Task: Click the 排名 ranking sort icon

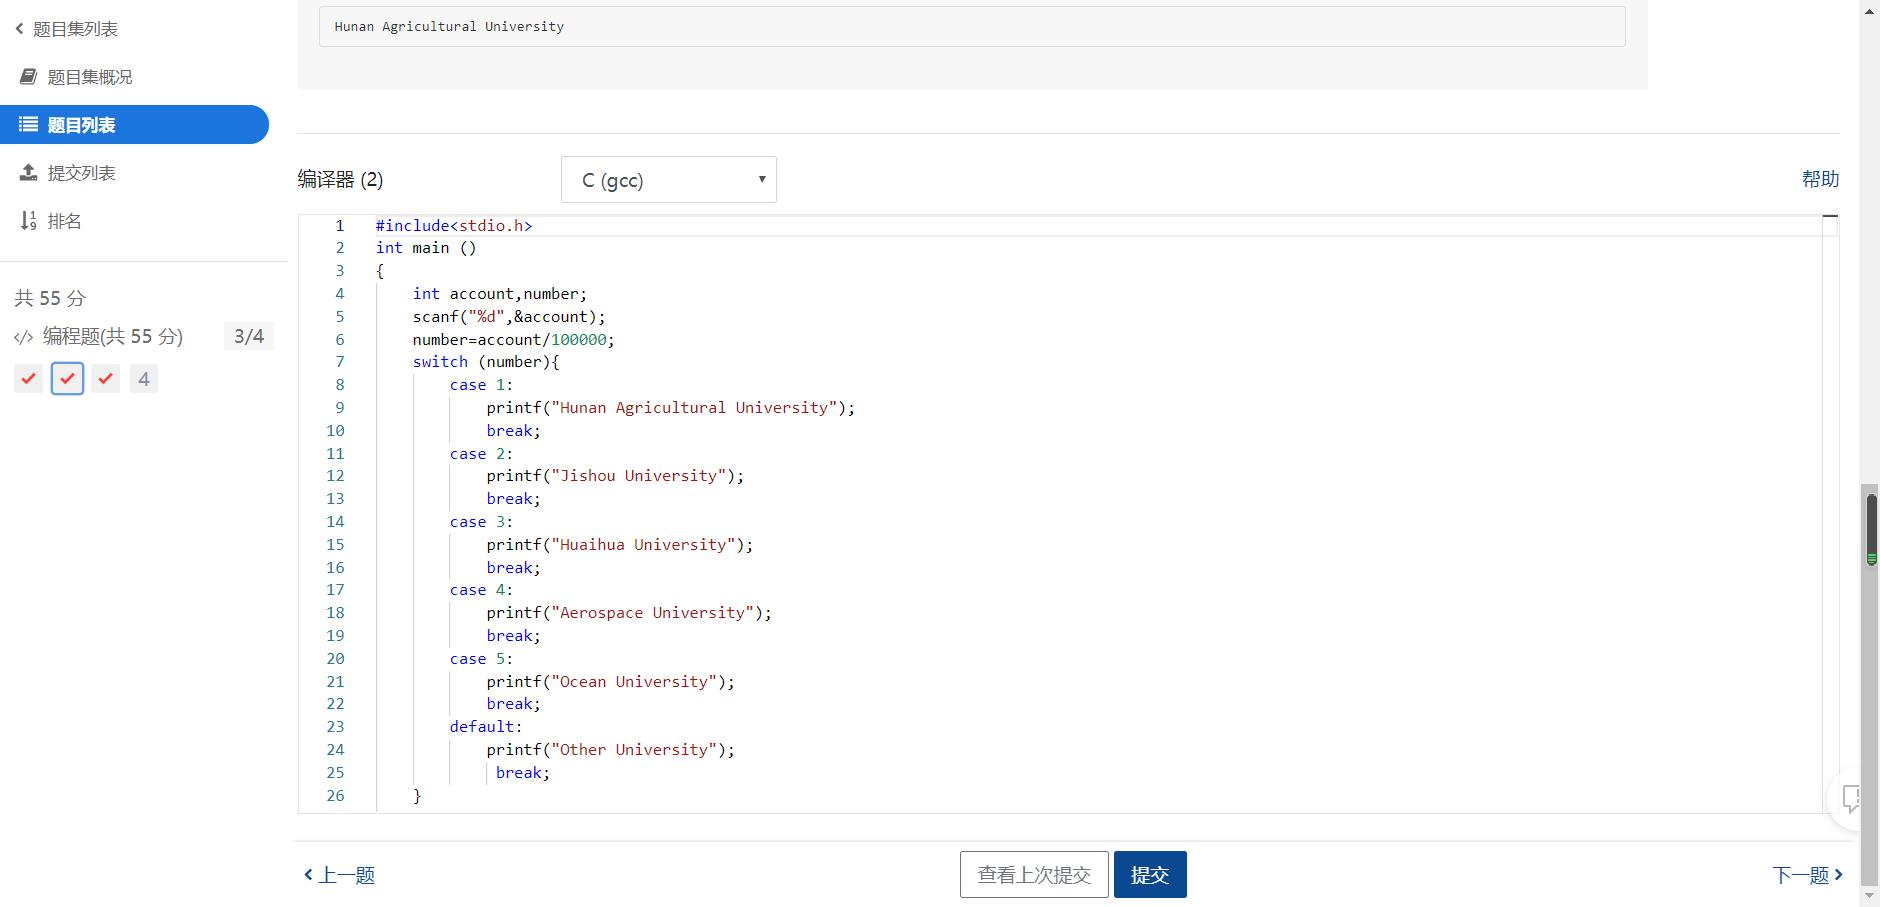Action: click(x=29, y=221)
